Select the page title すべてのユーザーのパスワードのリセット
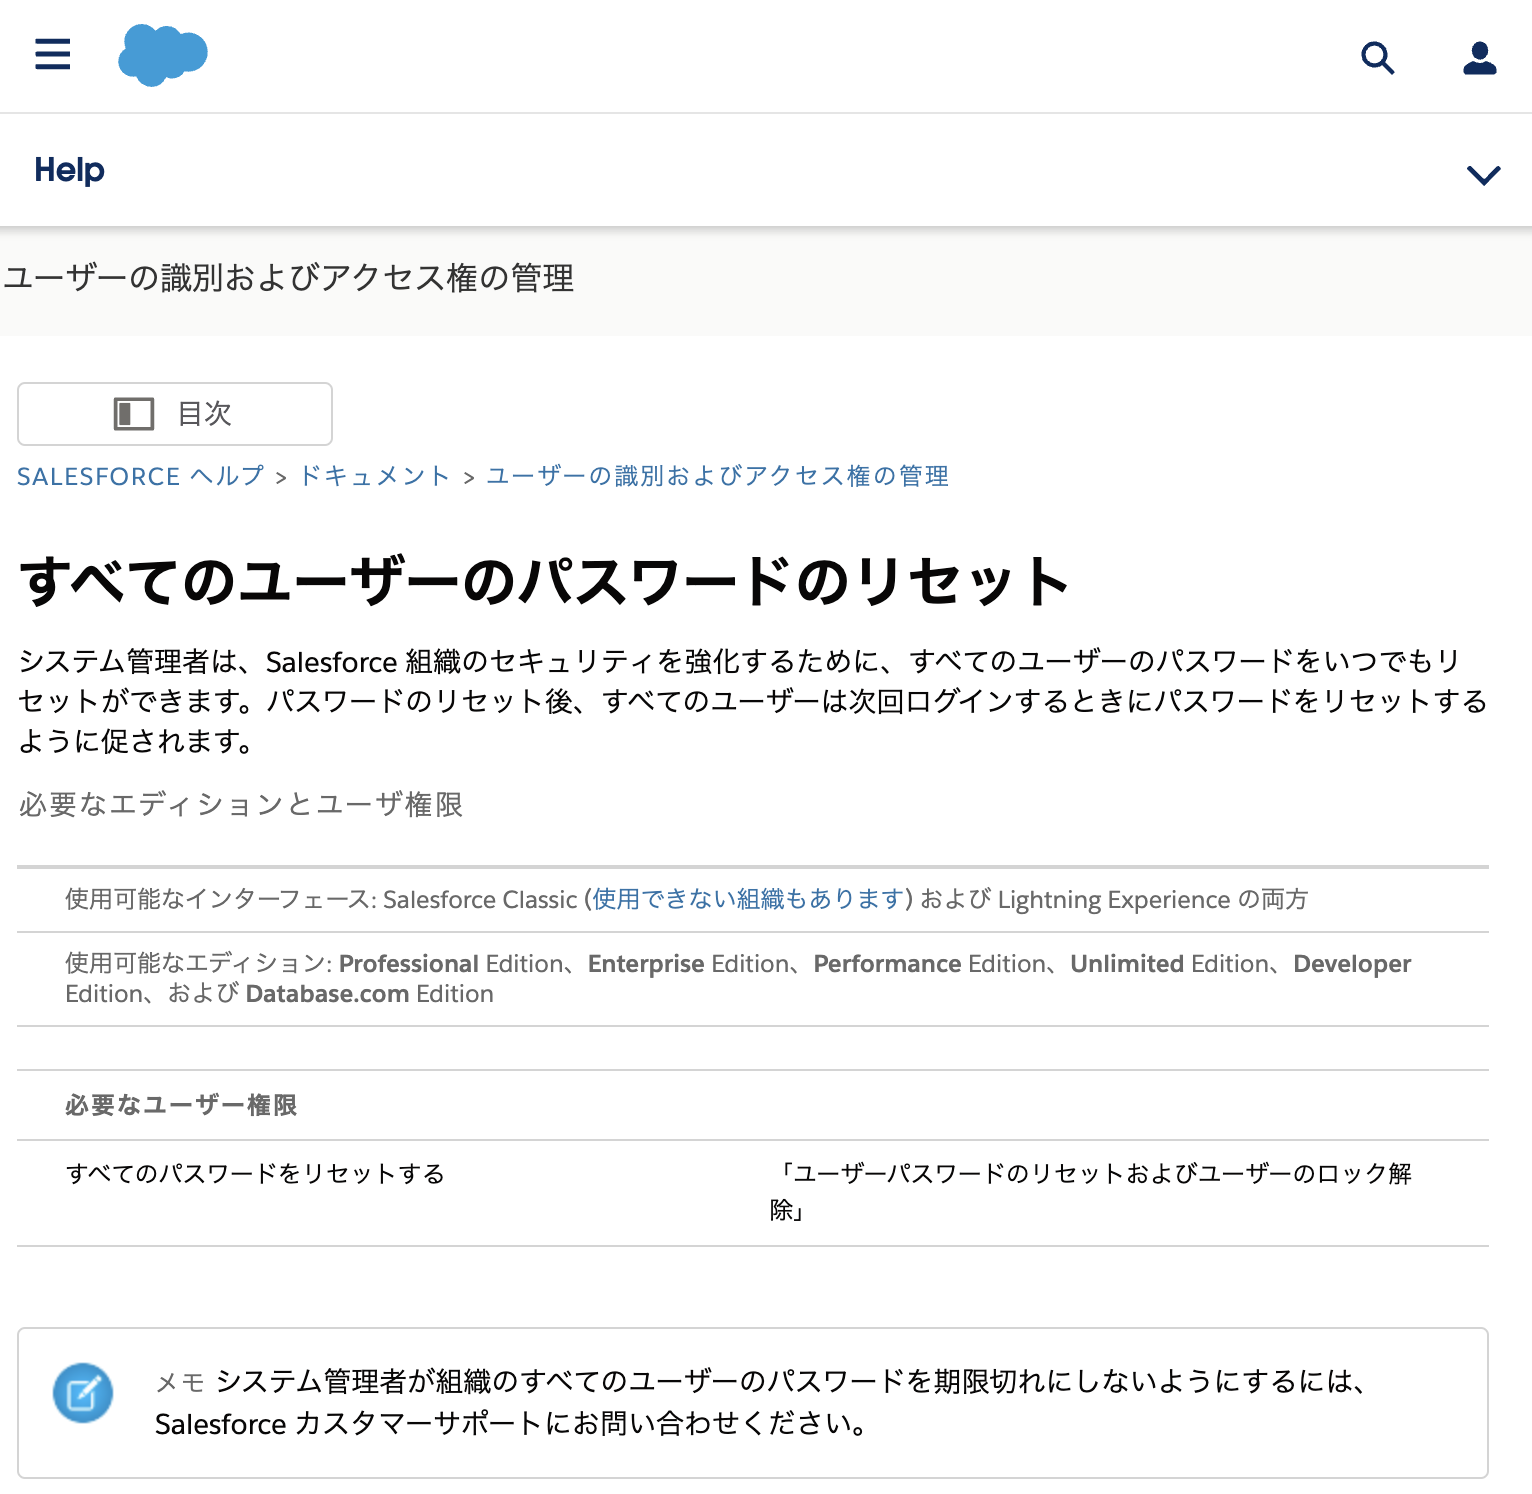Screen dimensions: 1532x1494 click(545, 581)
